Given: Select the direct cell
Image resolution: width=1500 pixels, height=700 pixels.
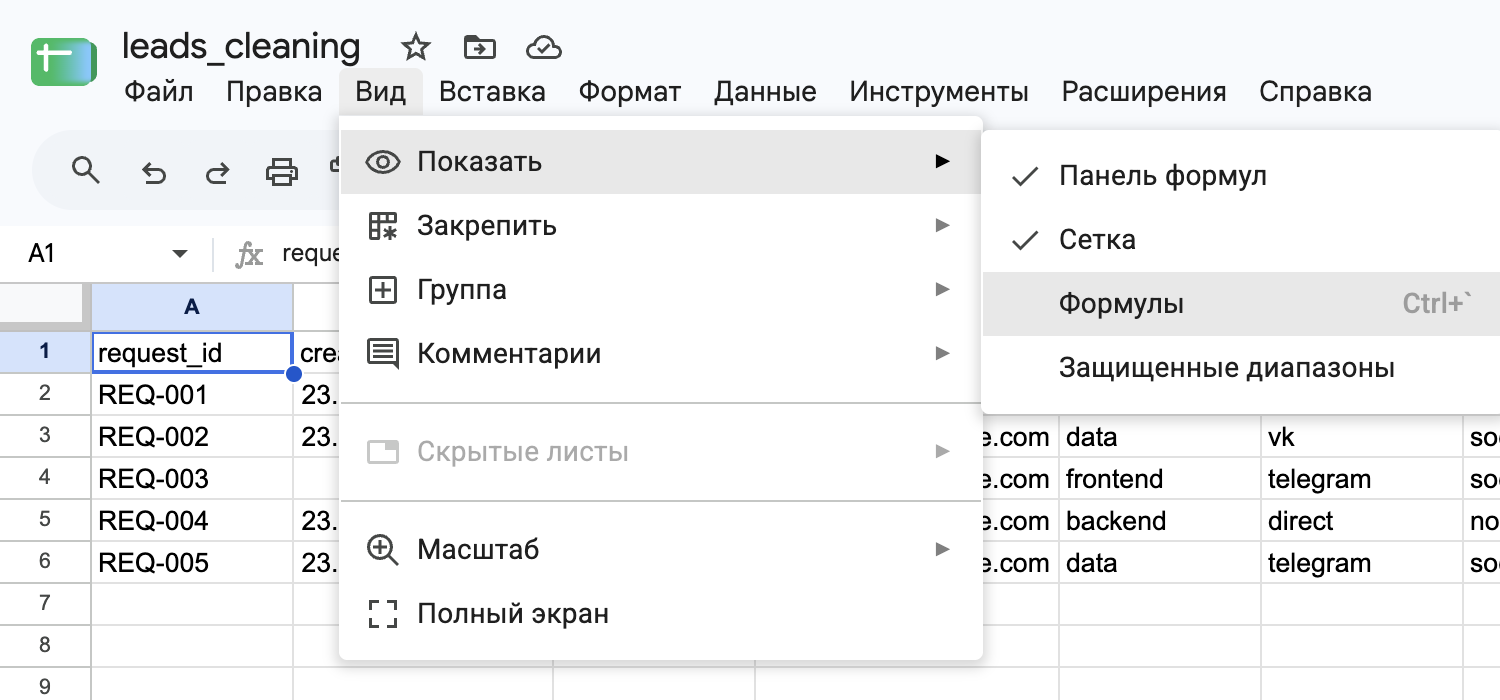Looking at the screenshot, I should (1362, 520).
